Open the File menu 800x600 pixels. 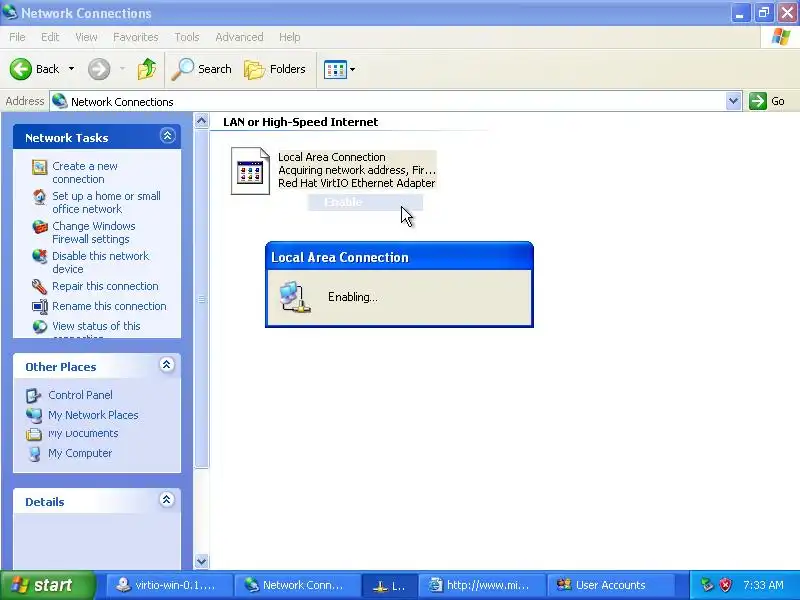[17, 37]
